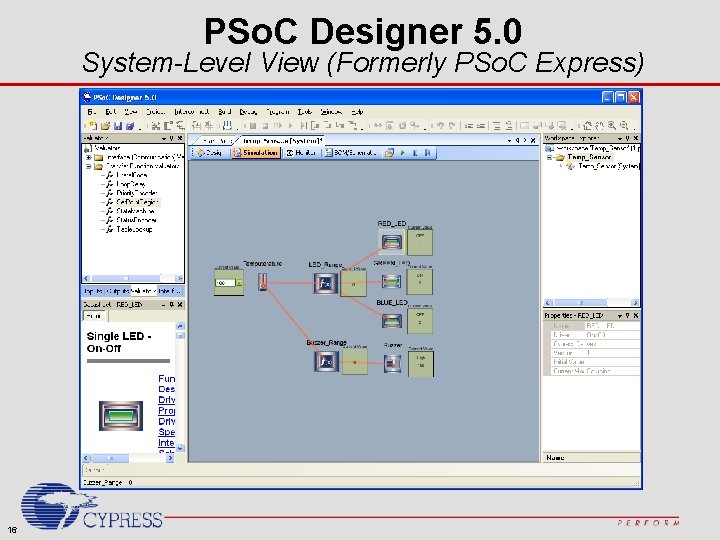Open the View menu
The width and height of the screenshot is (720, 540).
click(x=131, y=112)
